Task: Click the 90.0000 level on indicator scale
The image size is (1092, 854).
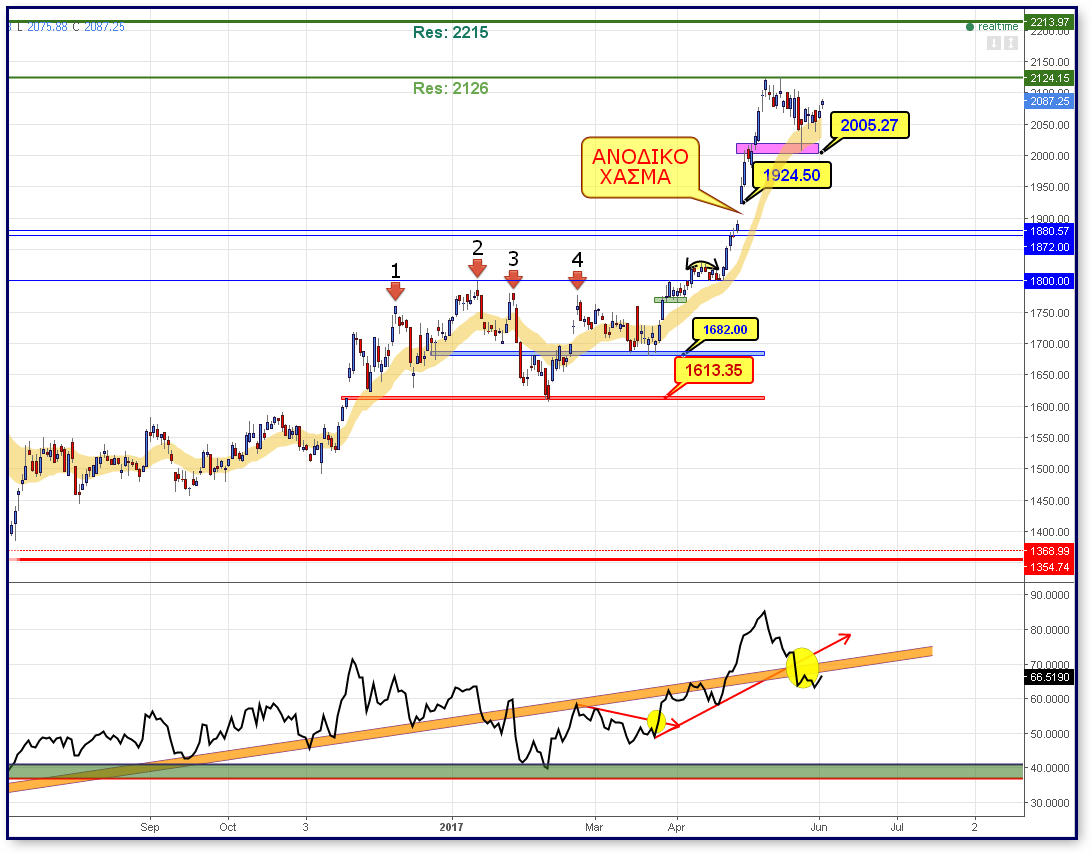Action: tap(1050, 595)
